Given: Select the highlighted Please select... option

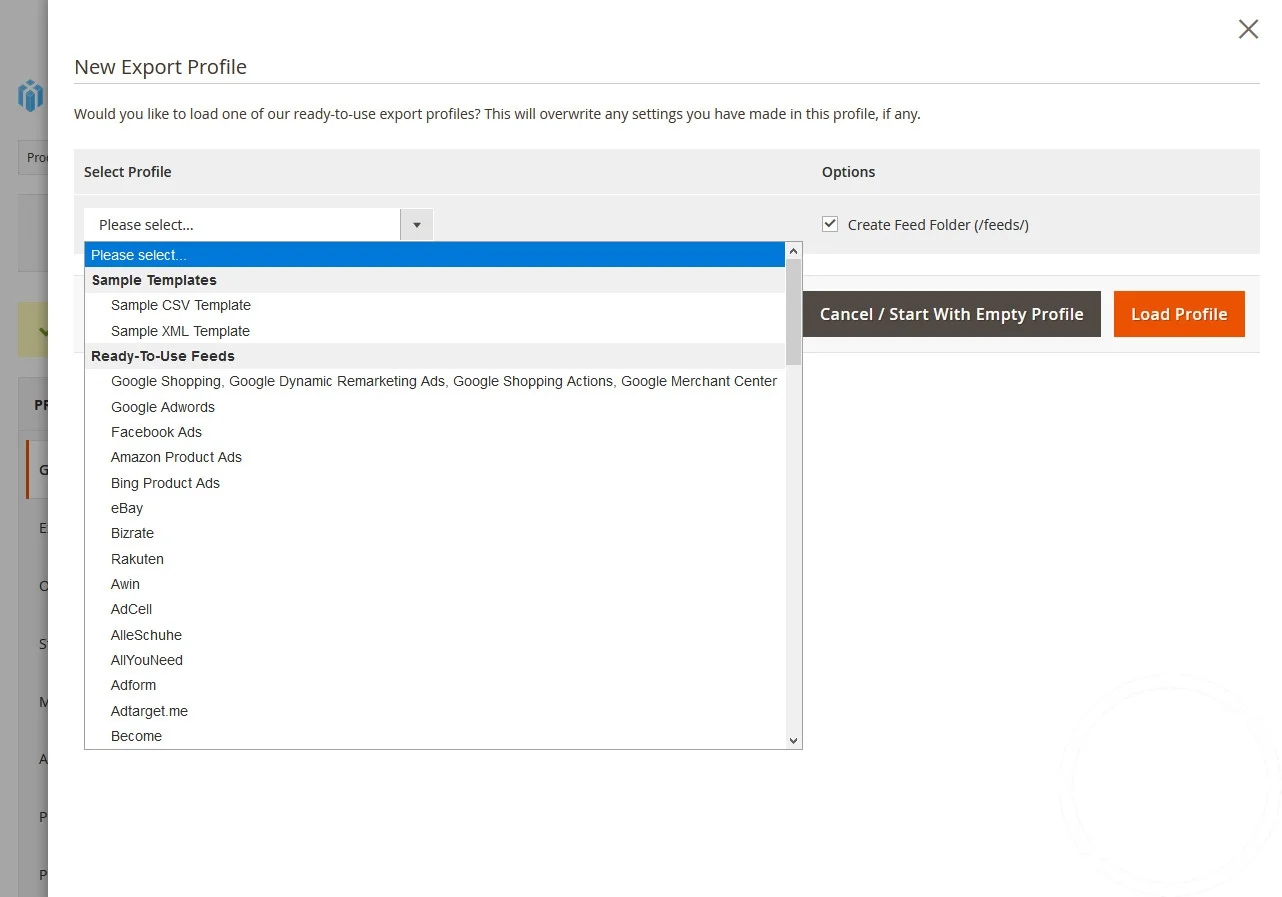Looking at the screenshot, I should point(435,255).
